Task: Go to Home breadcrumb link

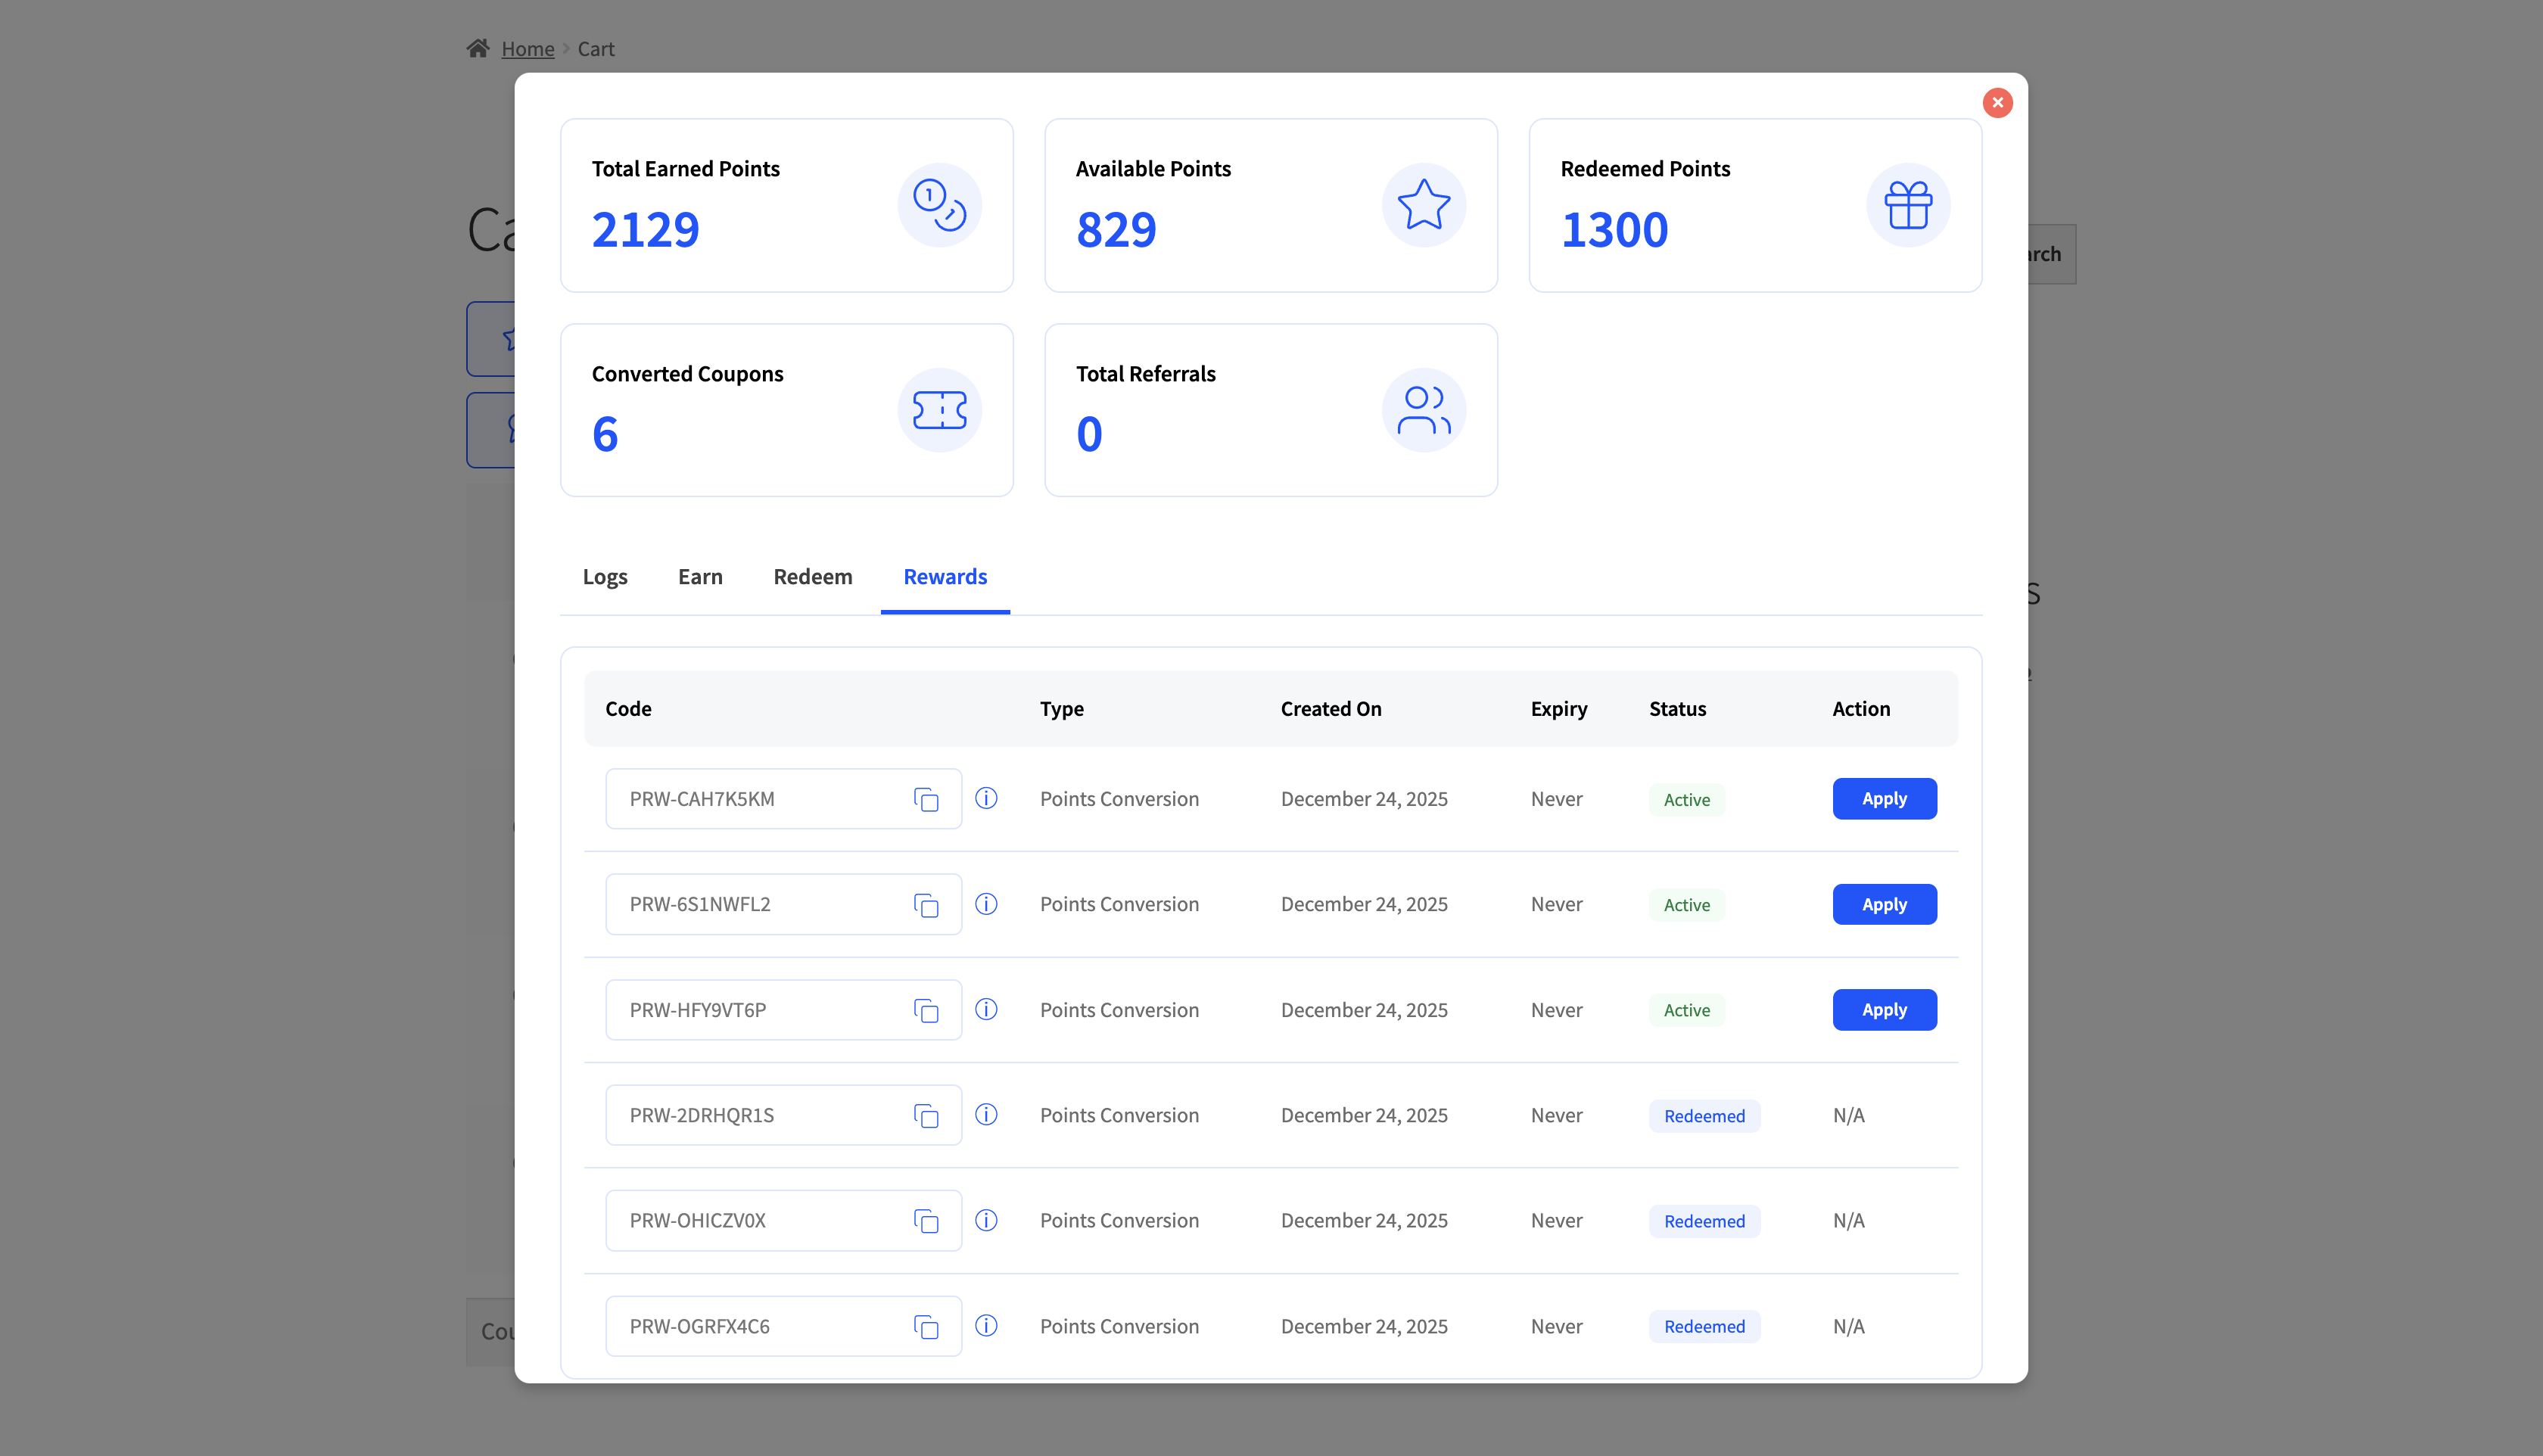Action: tap(527, 49)
